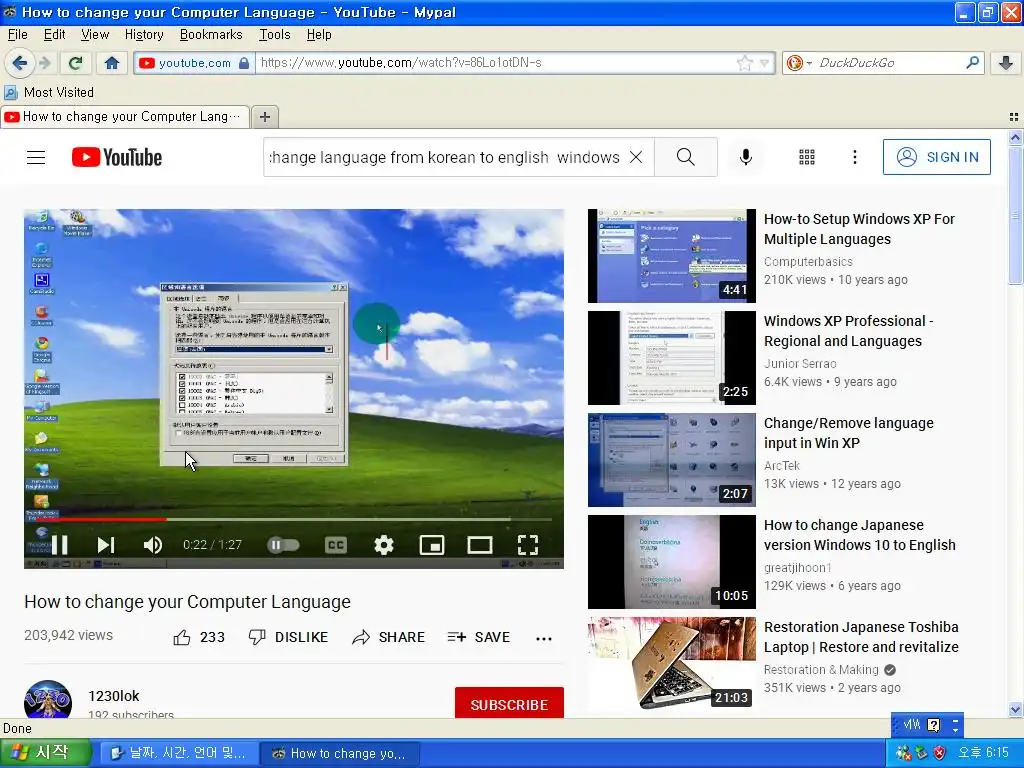The height and width of the screenshot is (768, 1024).
Task: Click the browser forward arrow
Action: click(x=44, y=63)
